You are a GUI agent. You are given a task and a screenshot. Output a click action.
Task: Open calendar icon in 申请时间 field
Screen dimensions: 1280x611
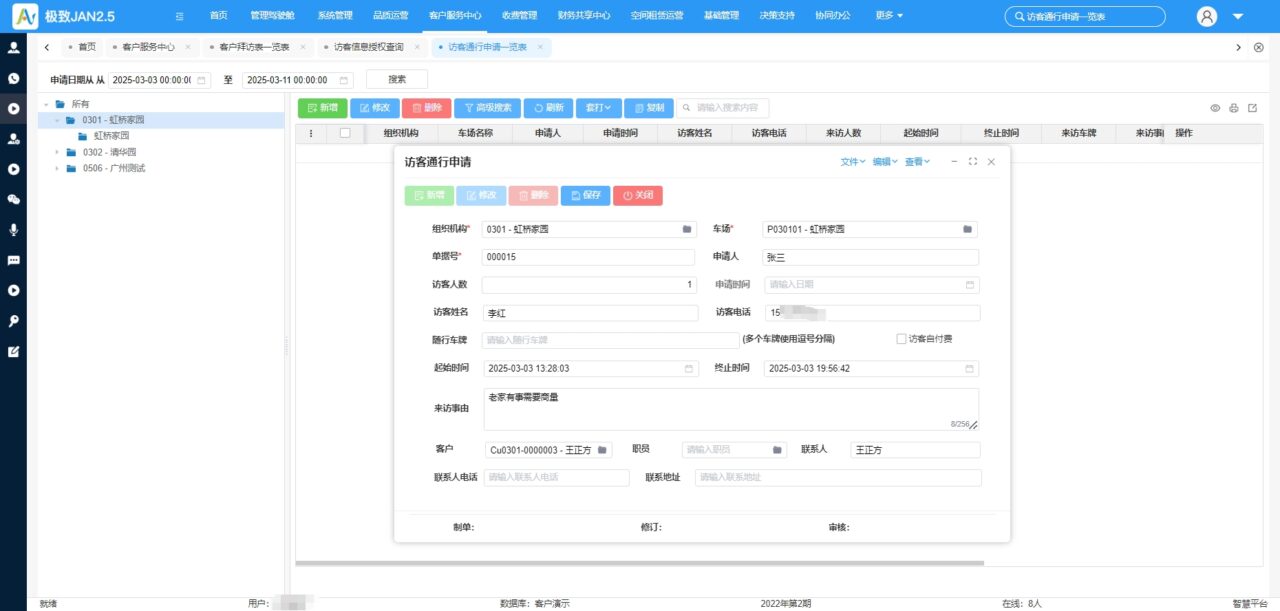[x=969, y=285]
